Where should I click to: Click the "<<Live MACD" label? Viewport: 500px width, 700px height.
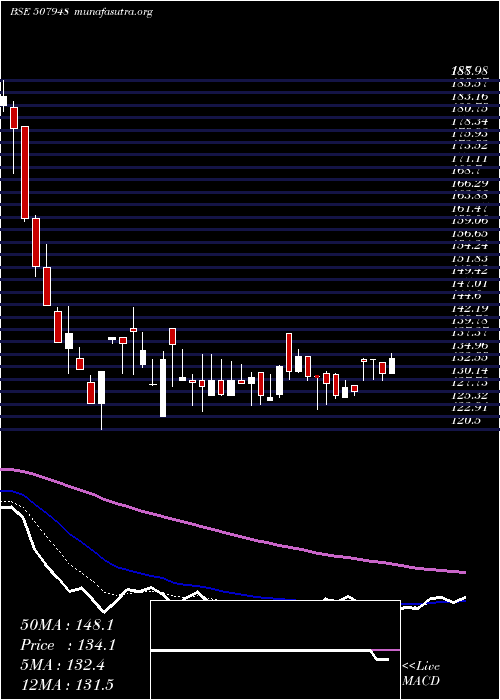click(x=421, y=674)
